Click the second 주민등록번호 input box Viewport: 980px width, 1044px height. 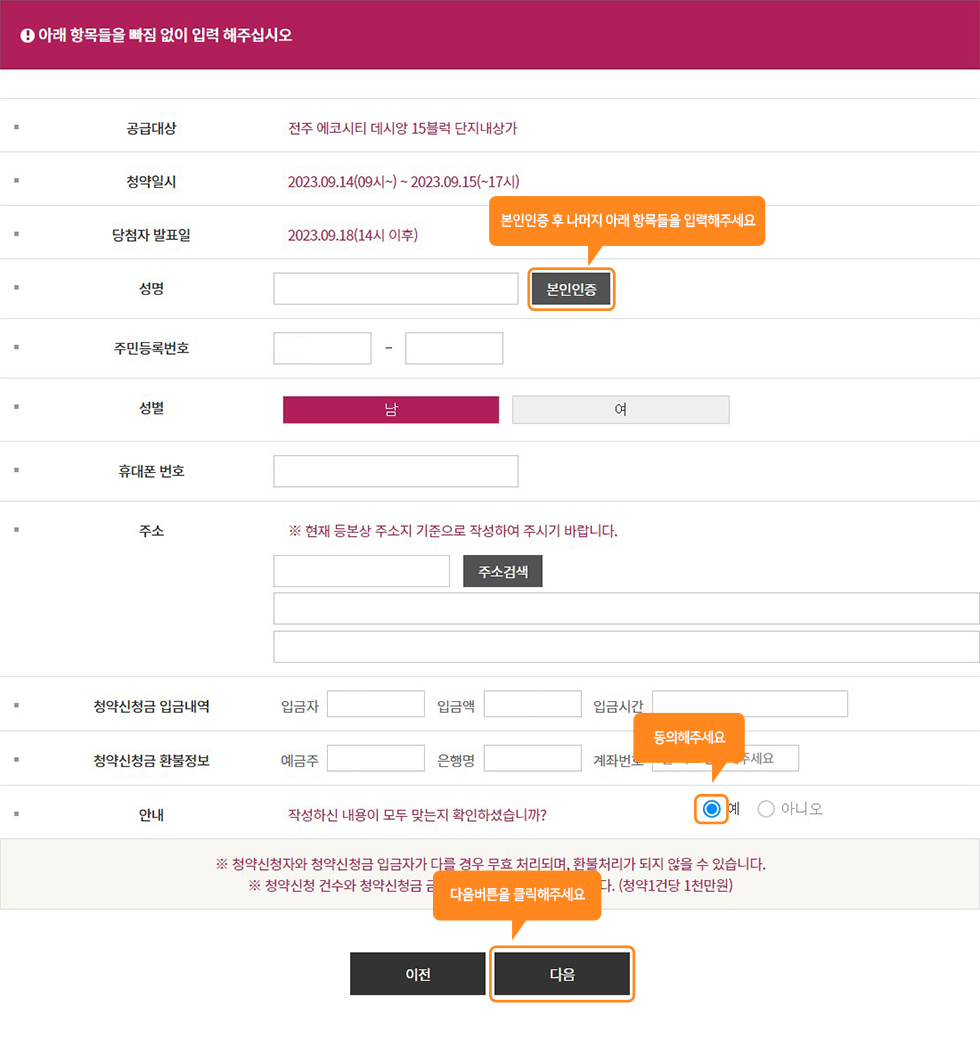pos(454,348)
